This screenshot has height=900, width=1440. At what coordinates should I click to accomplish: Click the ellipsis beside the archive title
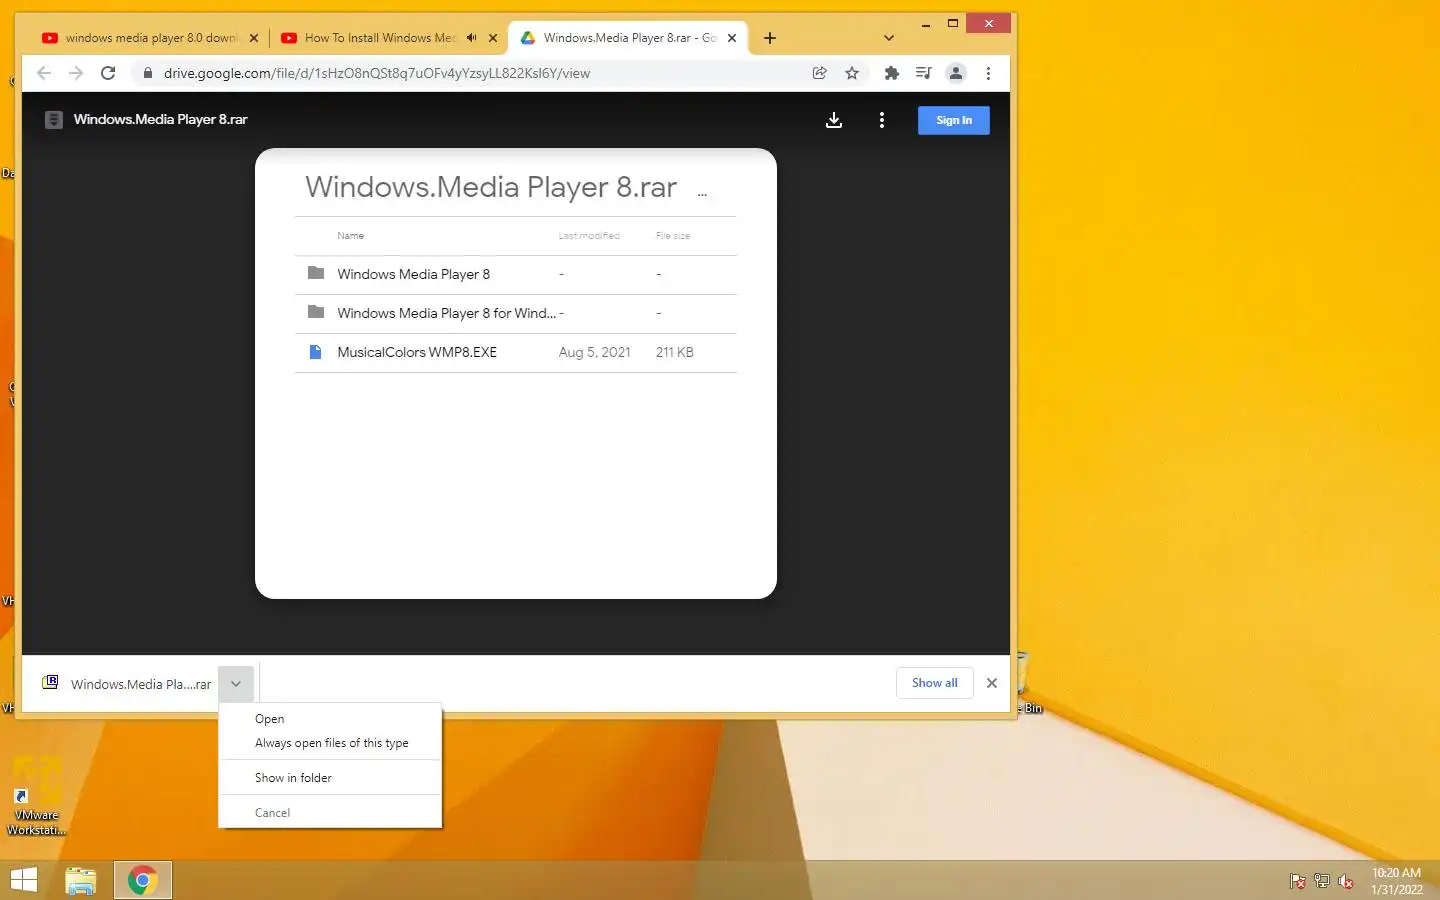(x=702, y=194)
